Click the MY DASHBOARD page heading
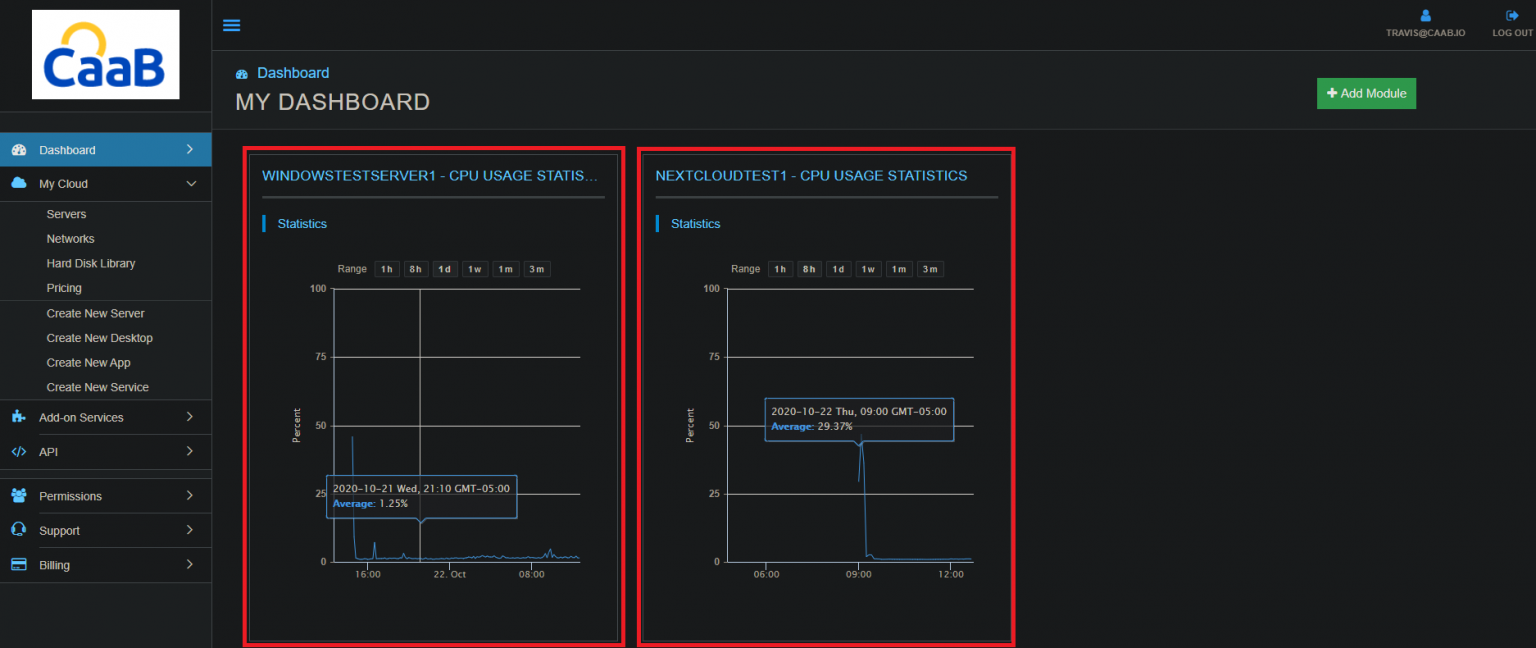Image resolution: width=1536 pixels, height=648 pixels. [x=332, y=102]
